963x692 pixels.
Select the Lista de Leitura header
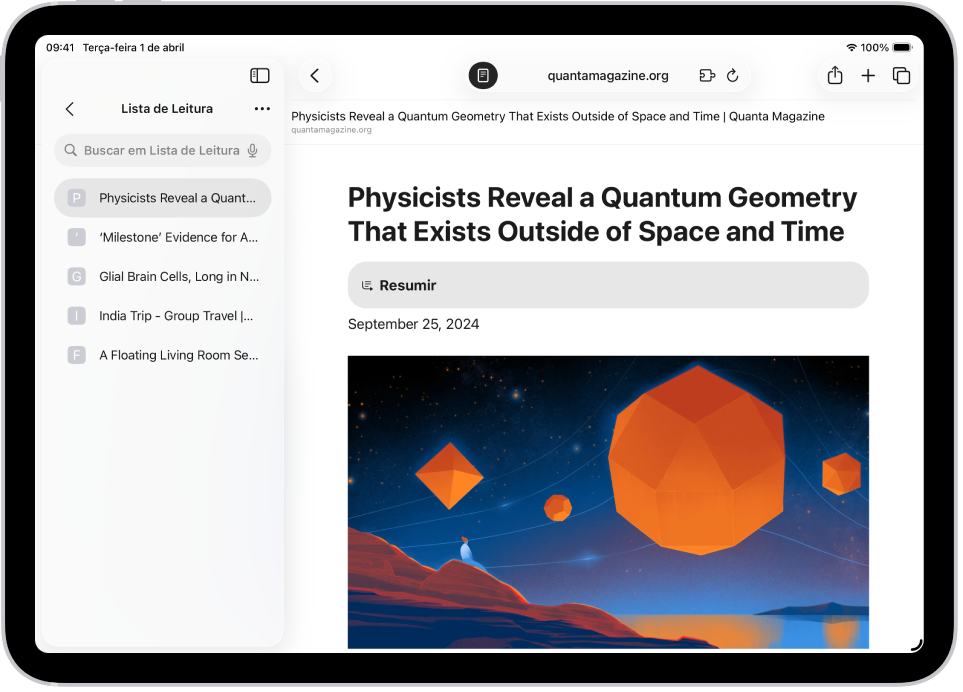(x=167, y=108)
